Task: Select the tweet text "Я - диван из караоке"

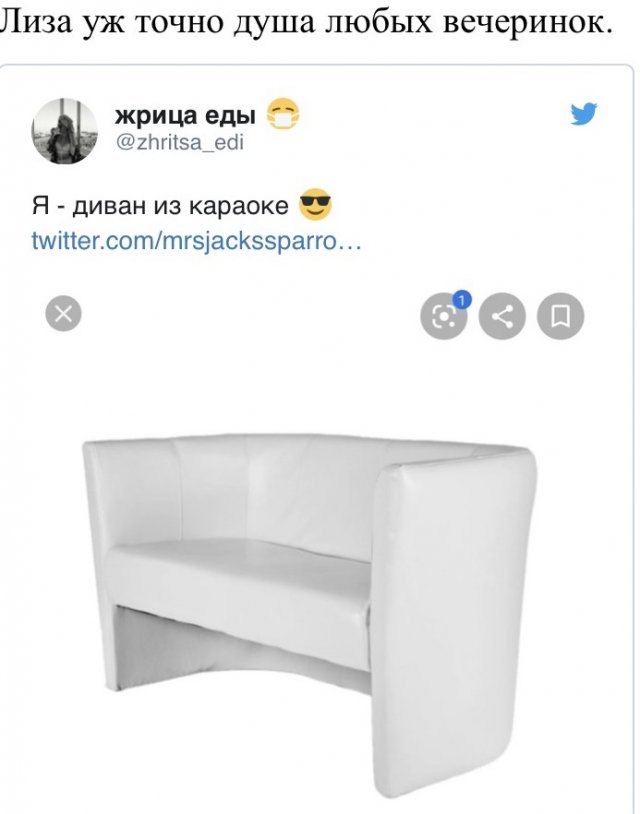Action: [x=160, y=206]
